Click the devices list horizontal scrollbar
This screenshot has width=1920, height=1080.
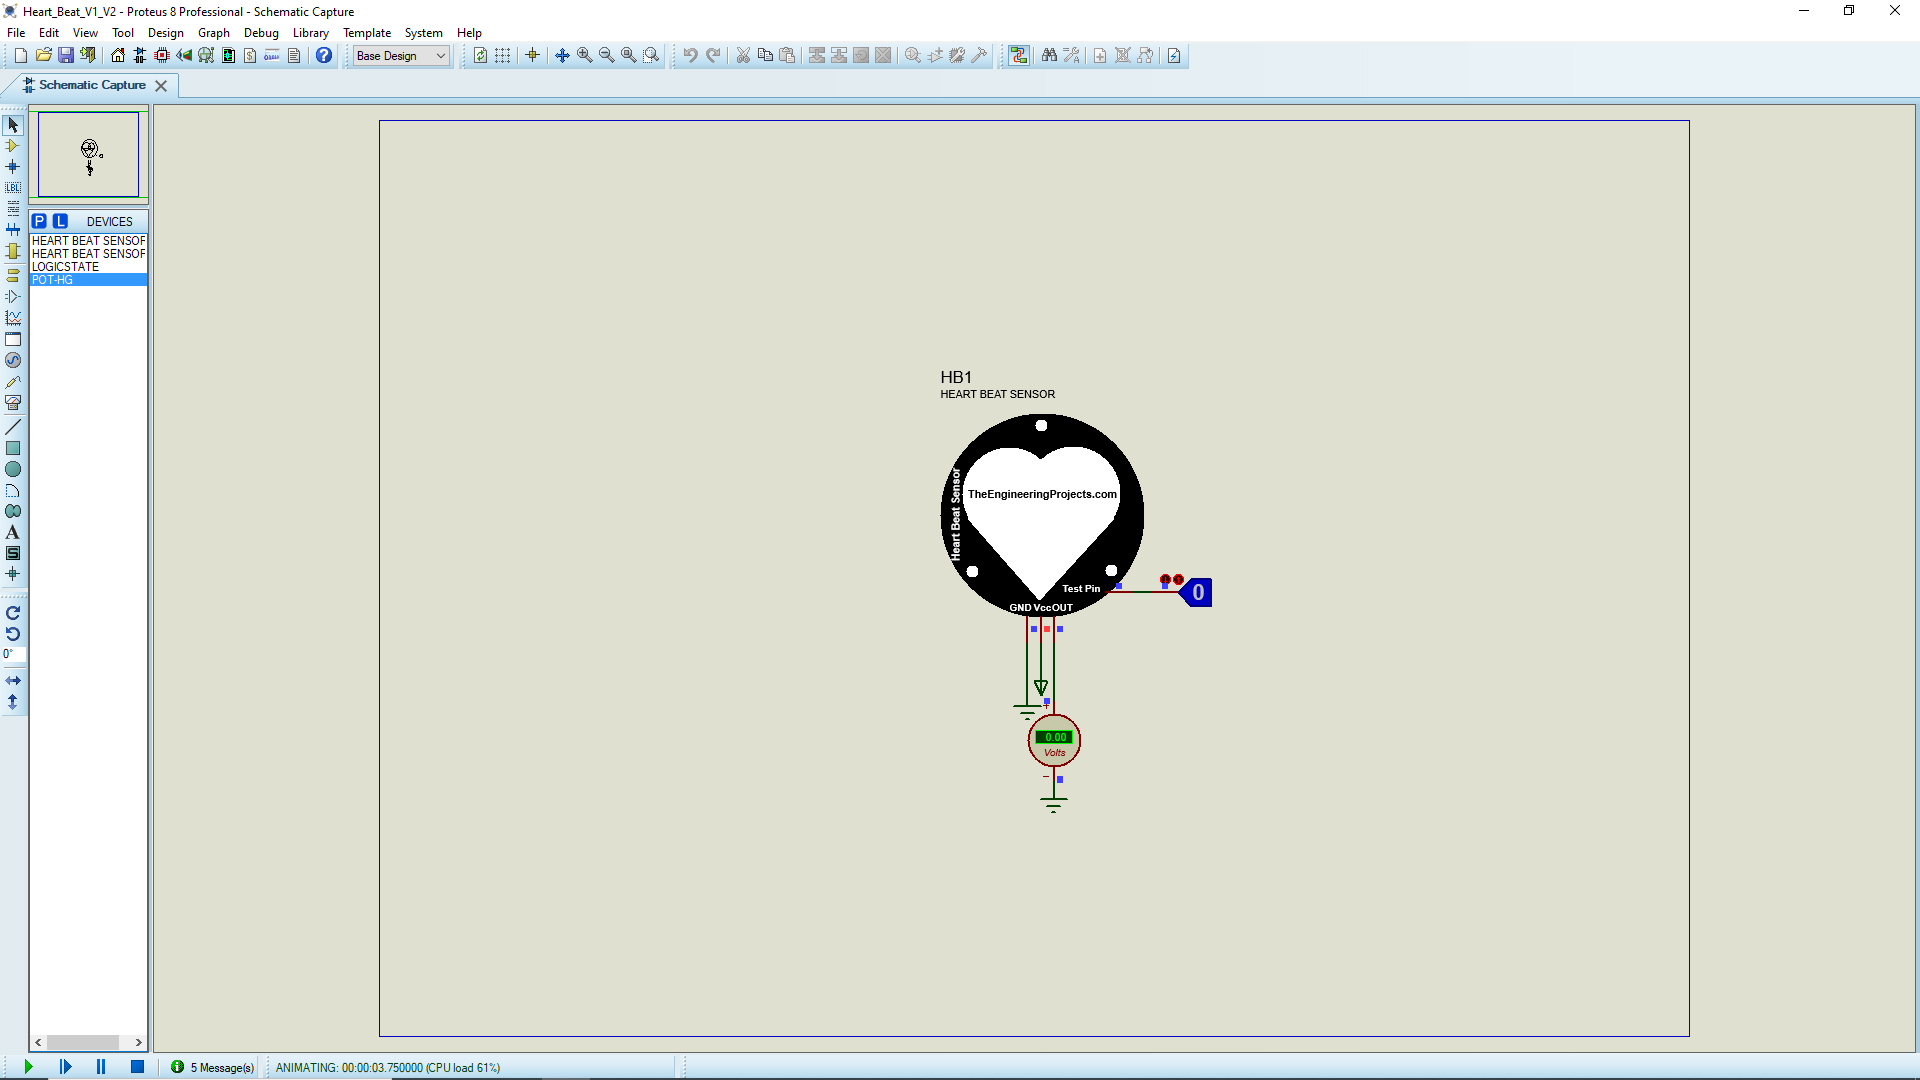click(x=88, y=1042)
